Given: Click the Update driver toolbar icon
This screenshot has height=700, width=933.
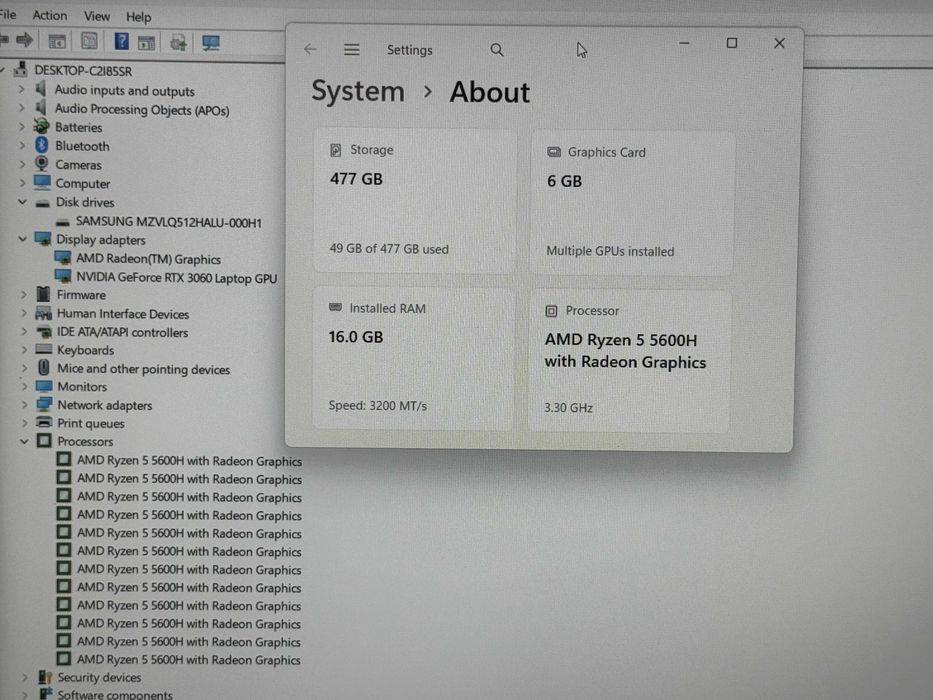Looking at the screenshot, I should pyautogui.click(x=178, y=42).
